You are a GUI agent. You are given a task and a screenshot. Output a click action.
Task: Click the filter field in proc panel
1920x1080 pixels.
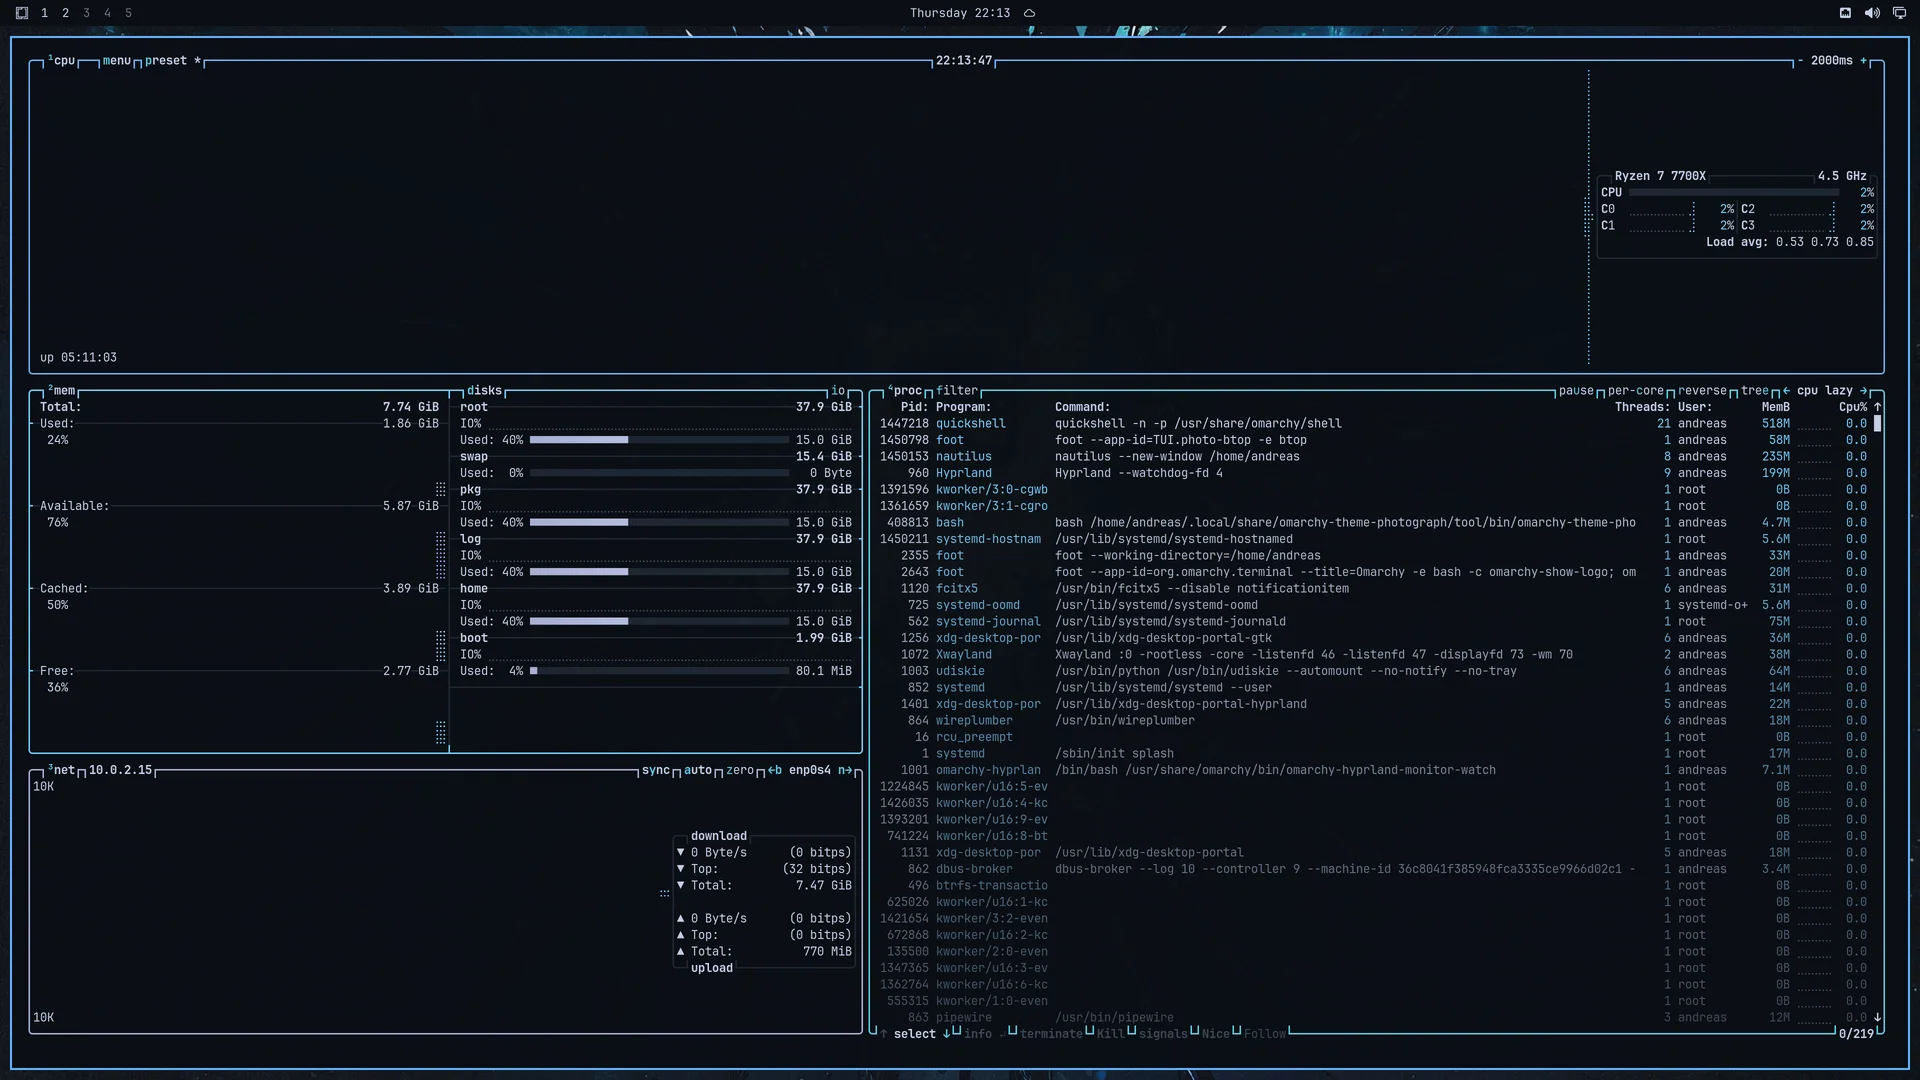[957, 391]
